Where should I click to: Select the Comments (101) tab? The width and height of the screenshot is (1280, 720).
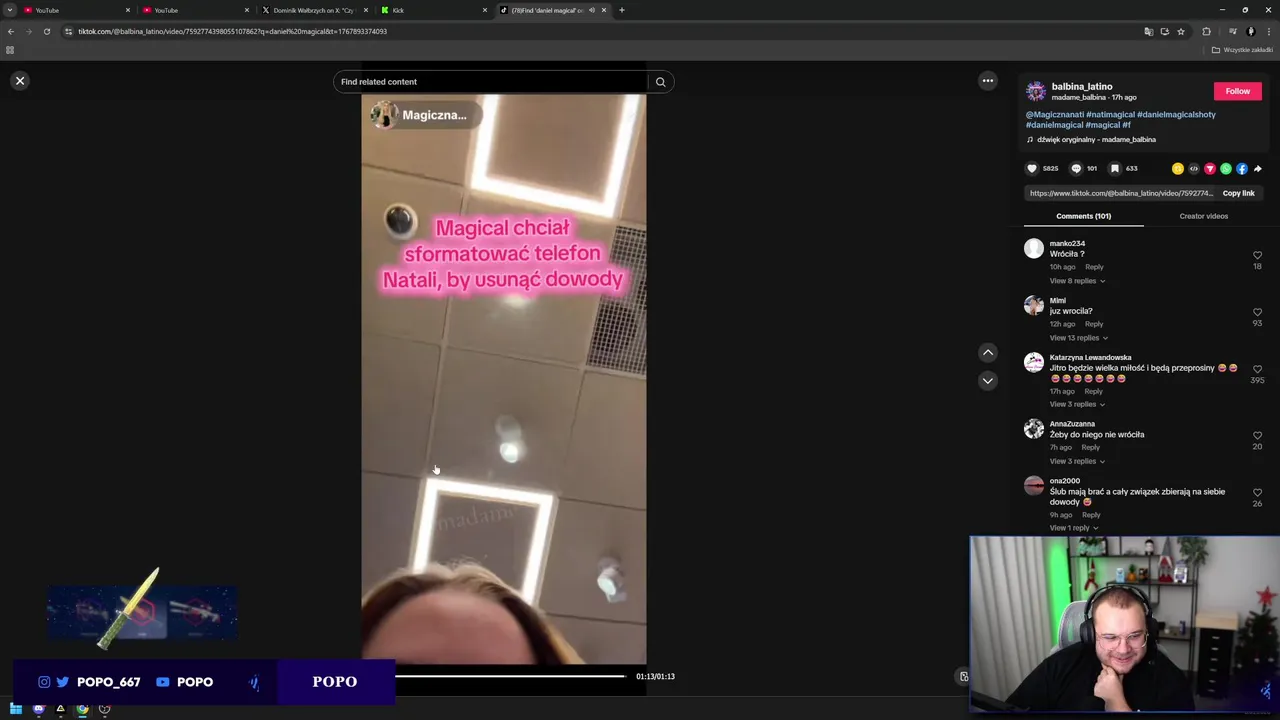(1083, 216)
